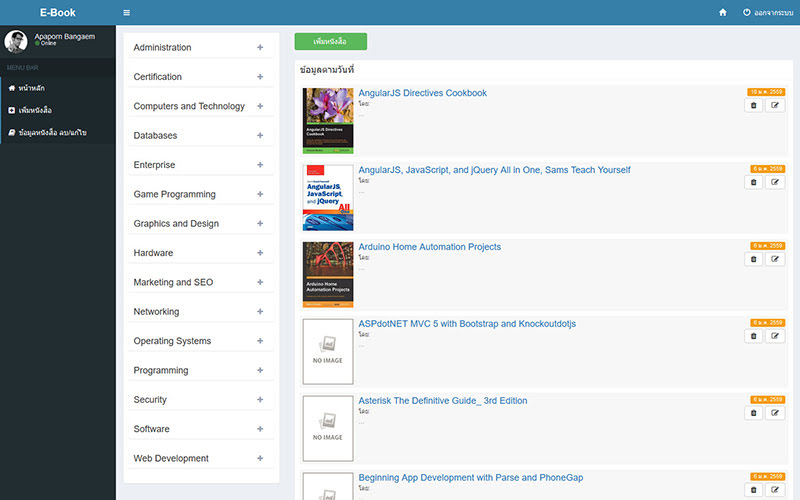Click the Sams Teach Yourself cover thumbnail

[x=328, y=197]
